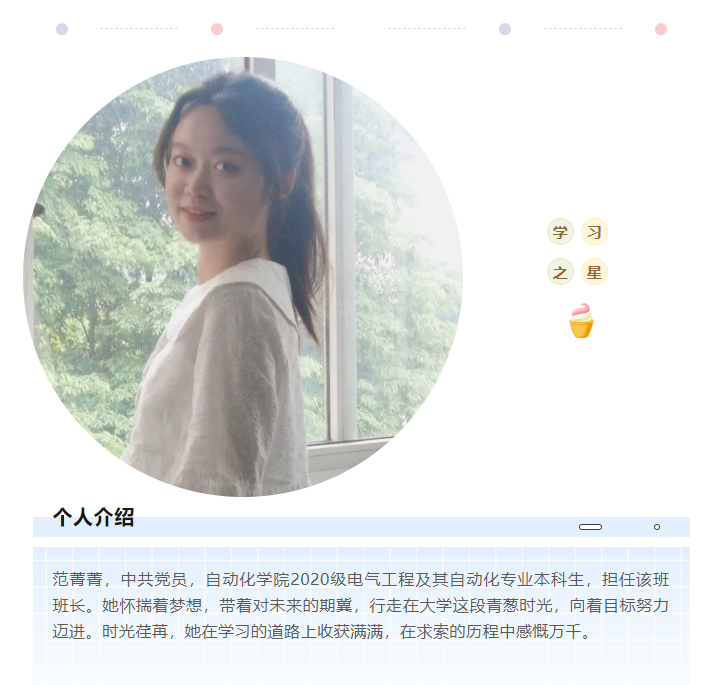Screen dimensions: 720x685
Task: Click the first dashed line segment at top
Action: (x=139, y=28)
